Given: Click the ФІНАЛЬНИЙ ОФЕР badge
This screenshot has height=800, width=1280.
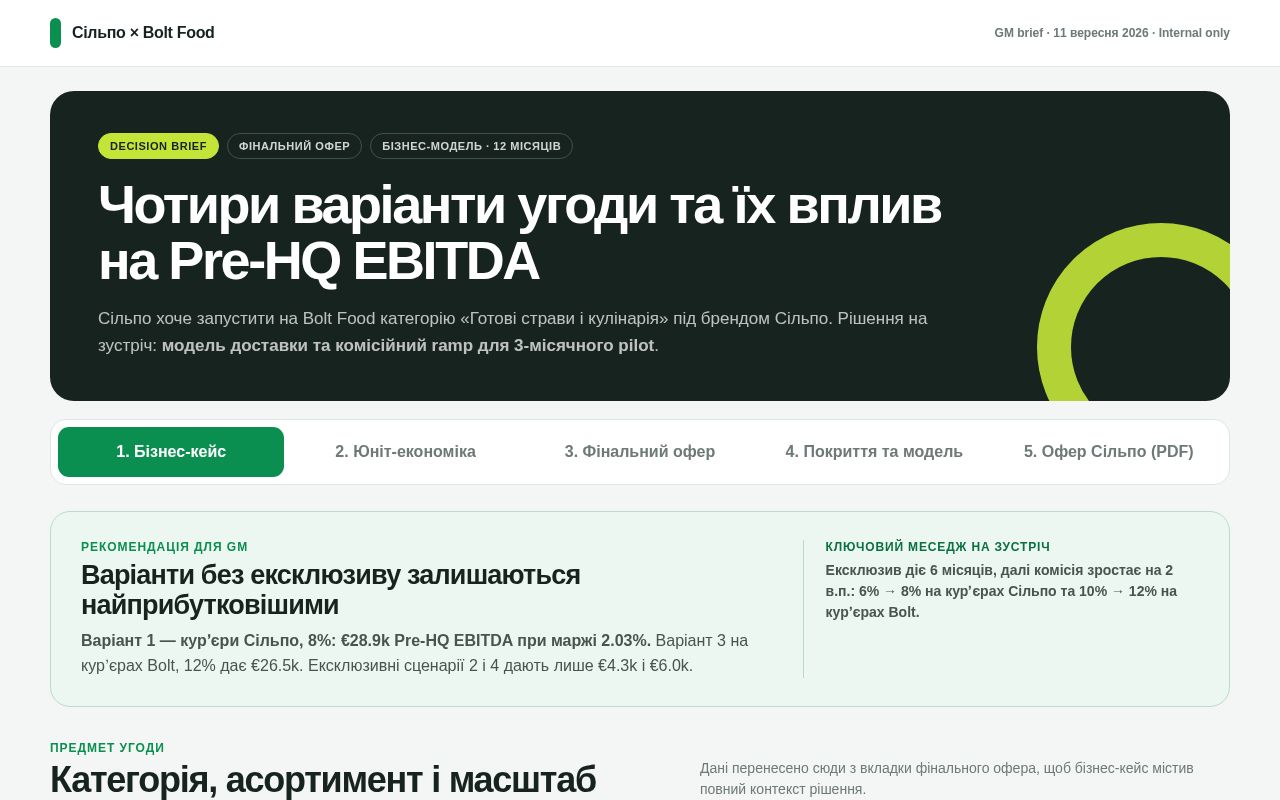Looking at the screenshot, I should click(294, 146).
